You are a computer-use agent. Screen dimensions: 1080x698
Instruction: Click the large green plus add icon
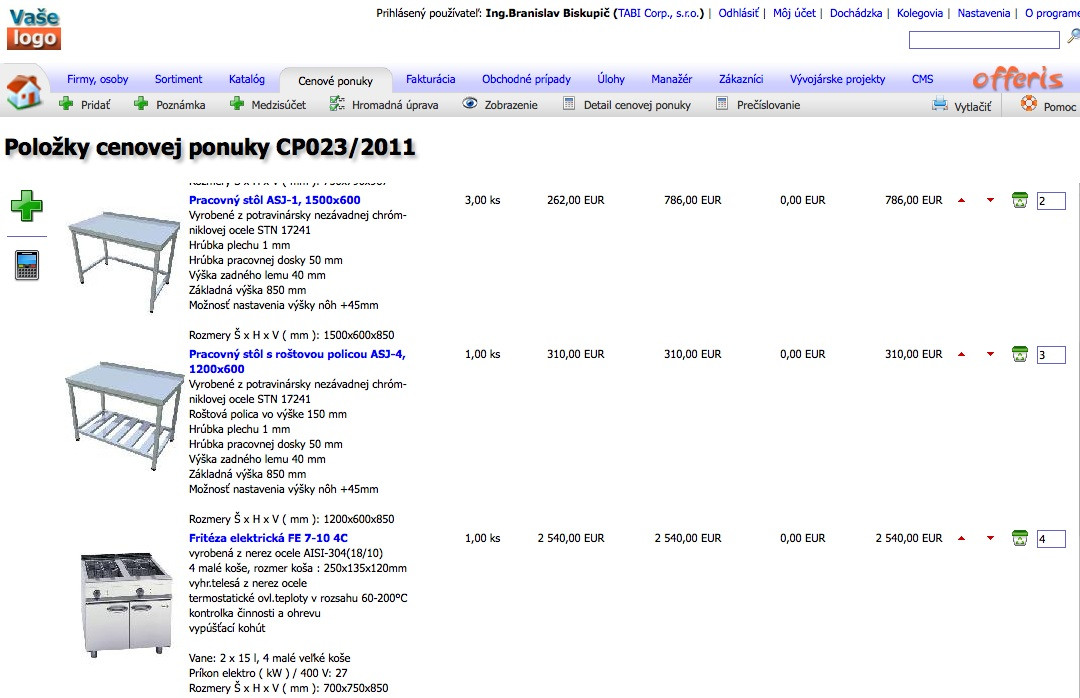pyautogui.click(x=27, y=205)
